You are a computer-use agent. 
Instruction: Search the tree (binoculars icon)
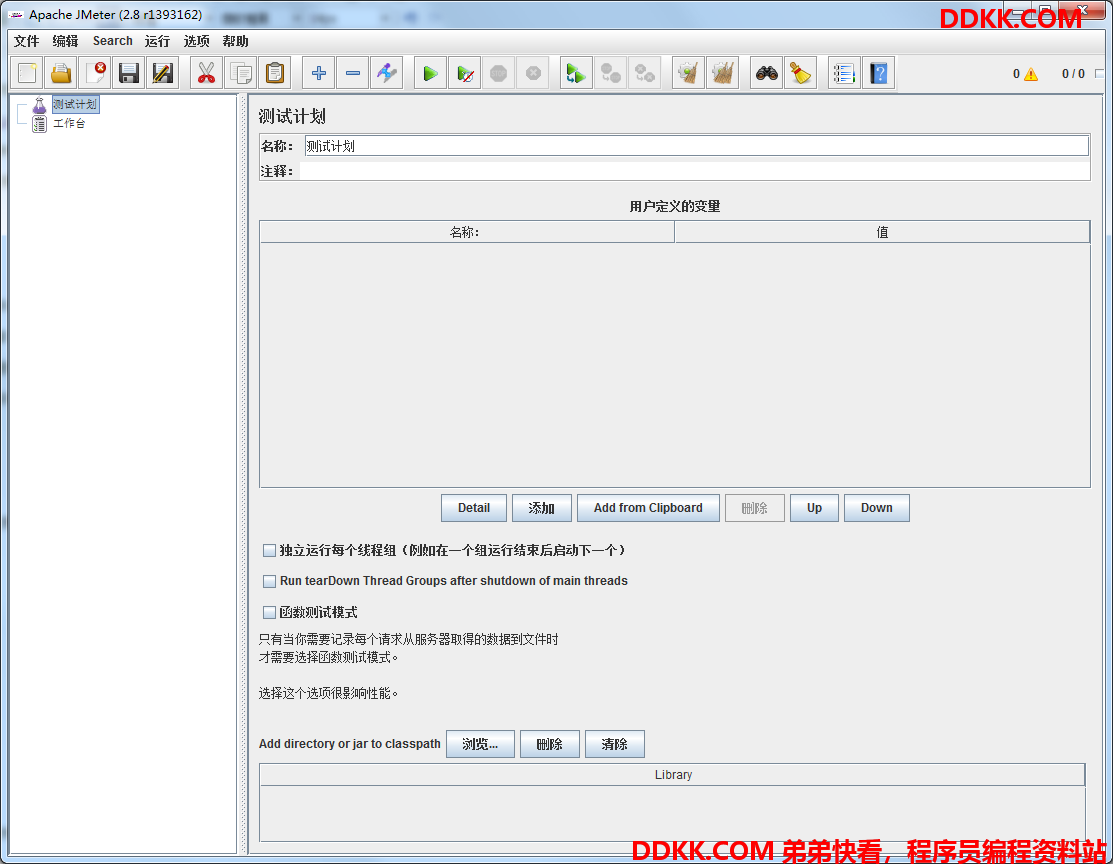767,73
